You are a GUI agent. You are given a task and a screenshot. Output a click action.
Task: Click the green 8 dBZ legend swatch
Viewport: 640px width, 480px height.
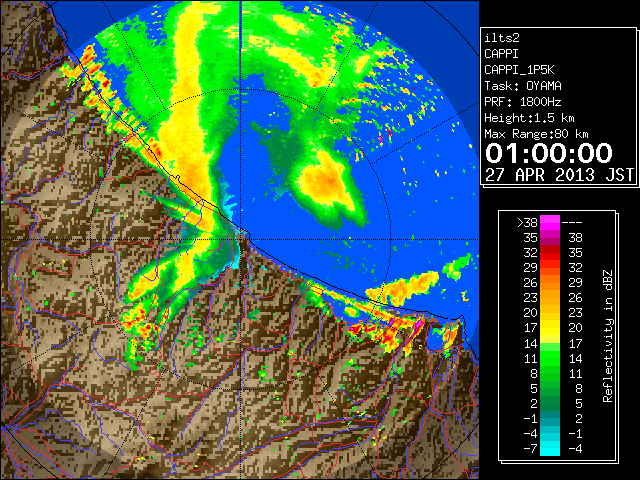click(x=550, y=373)
